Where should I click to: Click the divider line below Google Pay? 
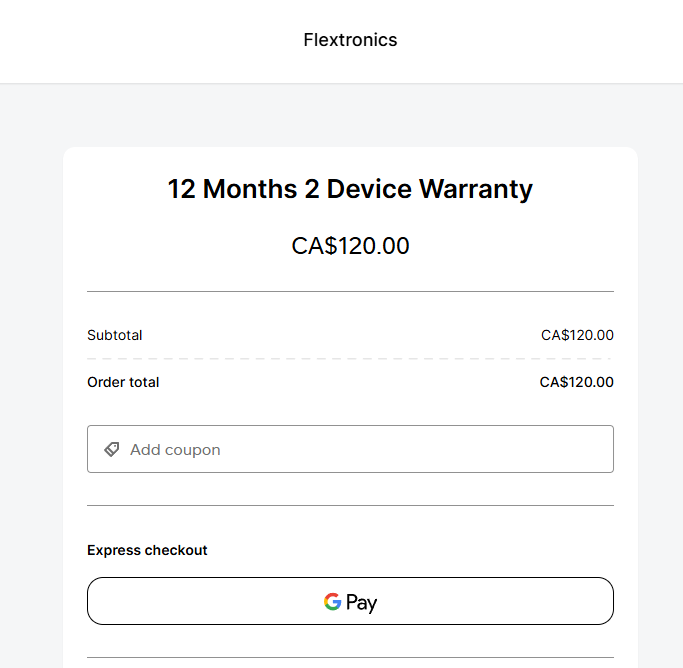(350, 657)
